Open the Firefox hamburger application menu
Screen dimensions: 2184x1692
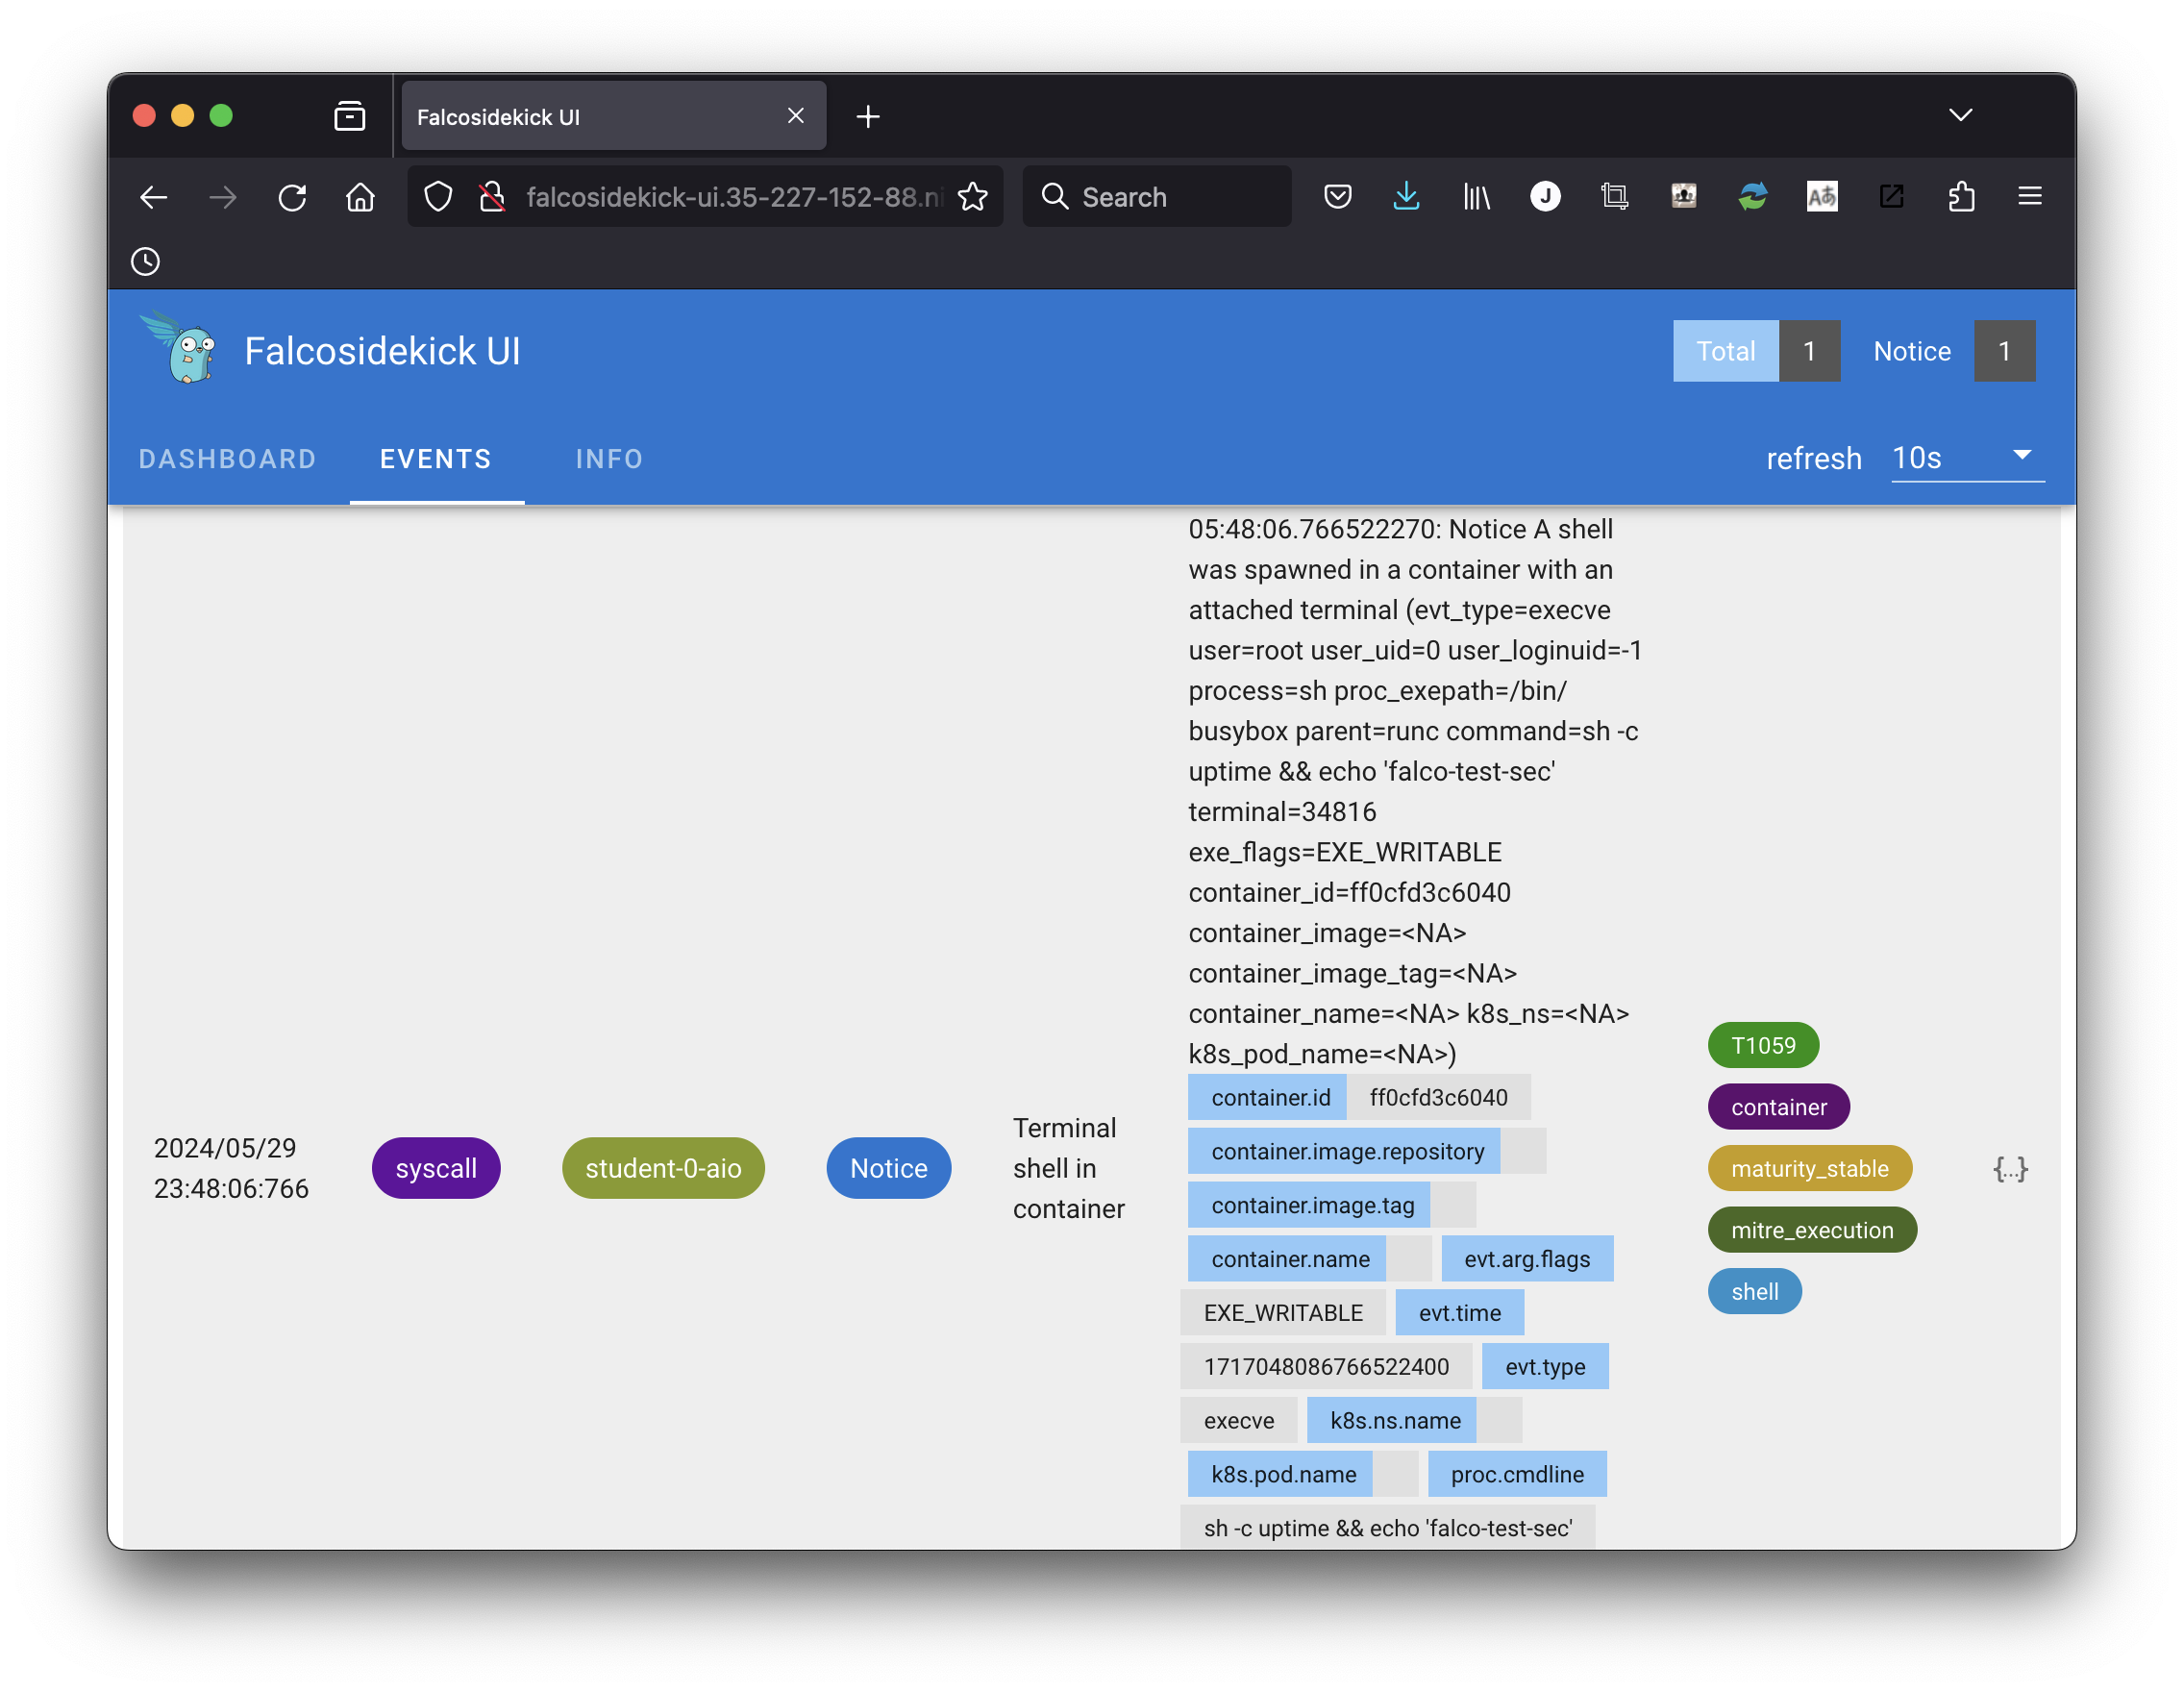point(2030,197)
